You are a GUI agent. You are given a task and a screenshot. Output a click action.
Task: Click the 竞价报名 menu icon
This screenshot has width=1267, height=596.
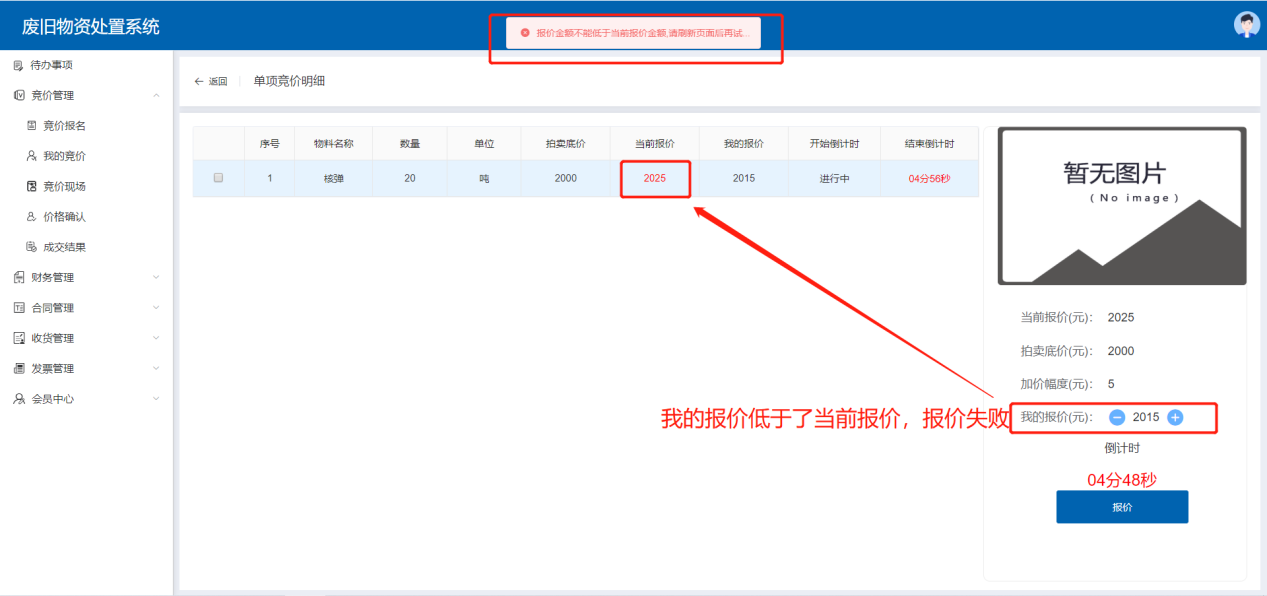[31, 126]
